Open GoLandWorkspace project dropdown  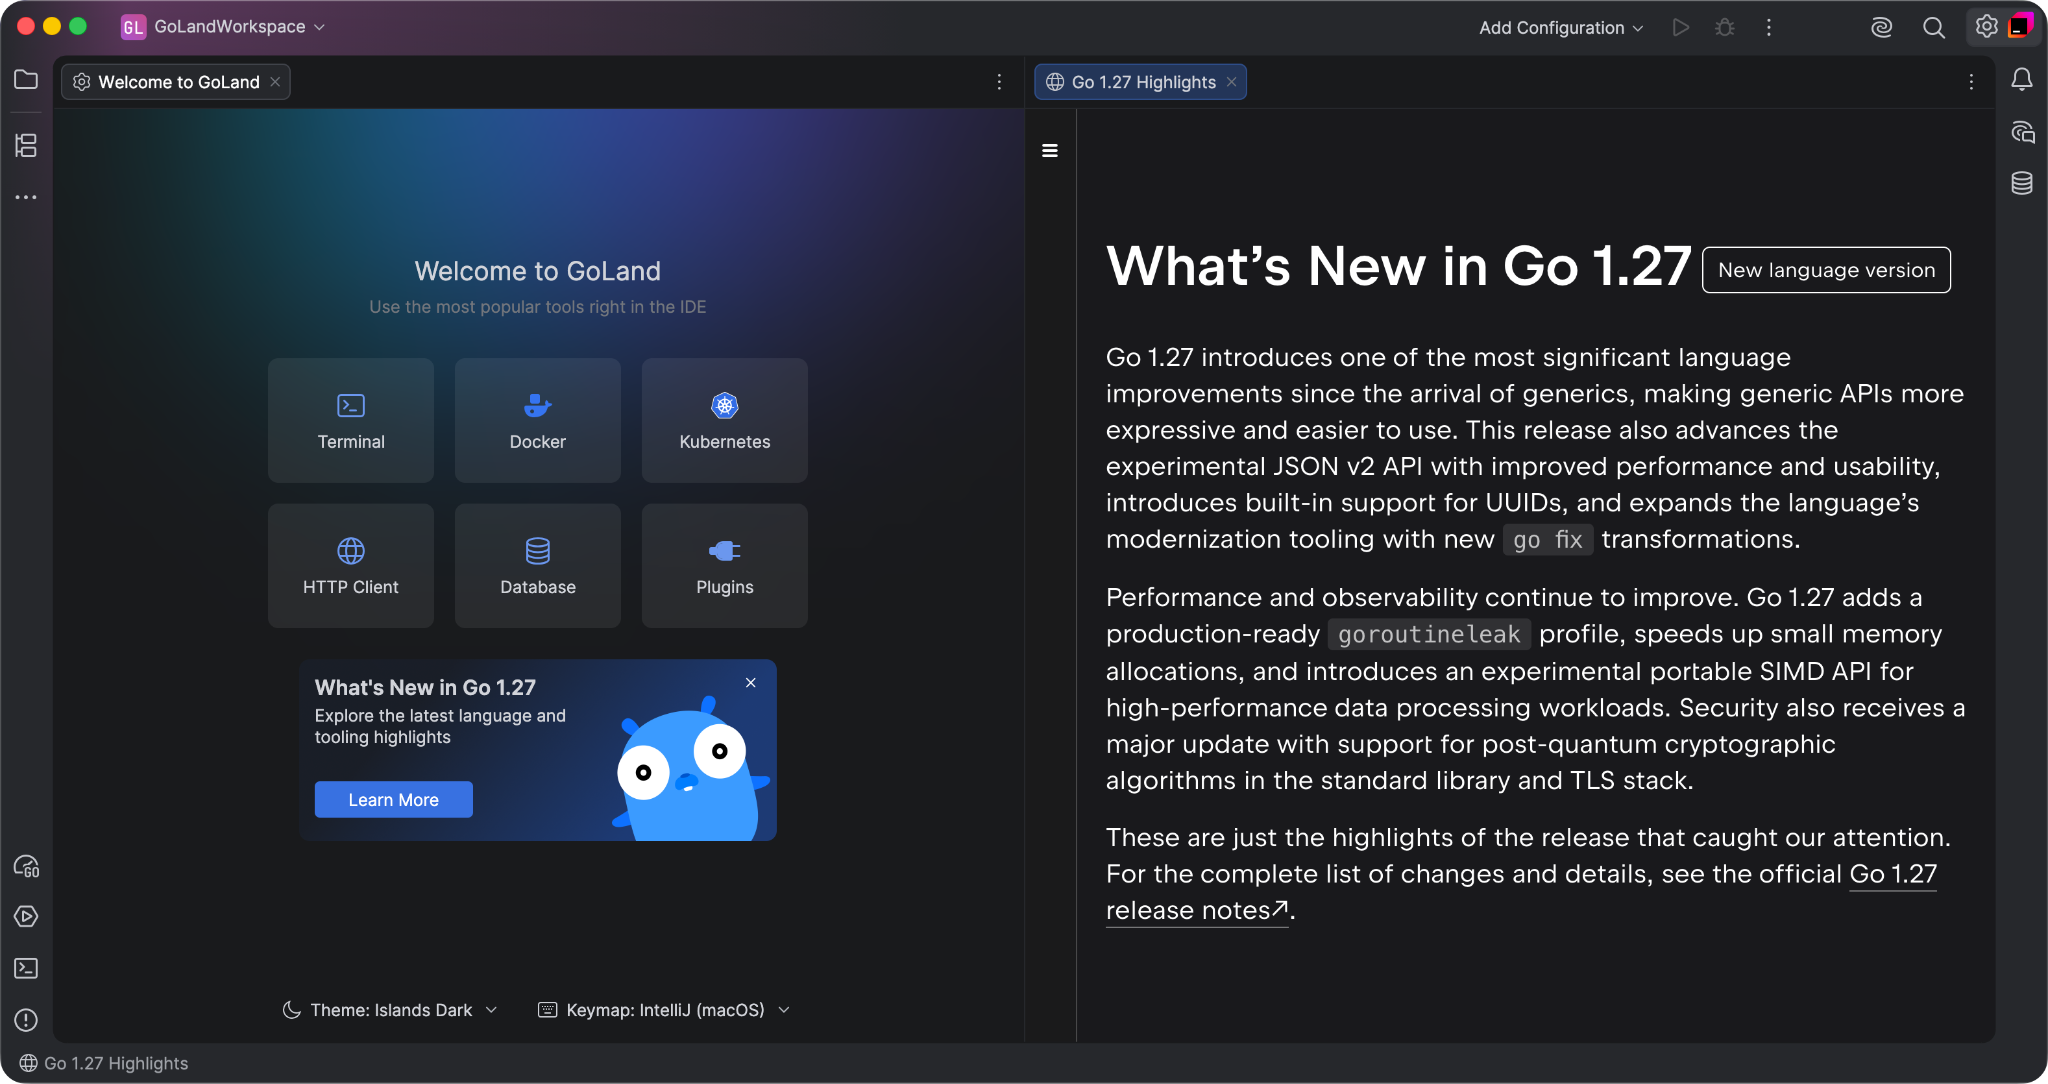(x=224, y=27)
